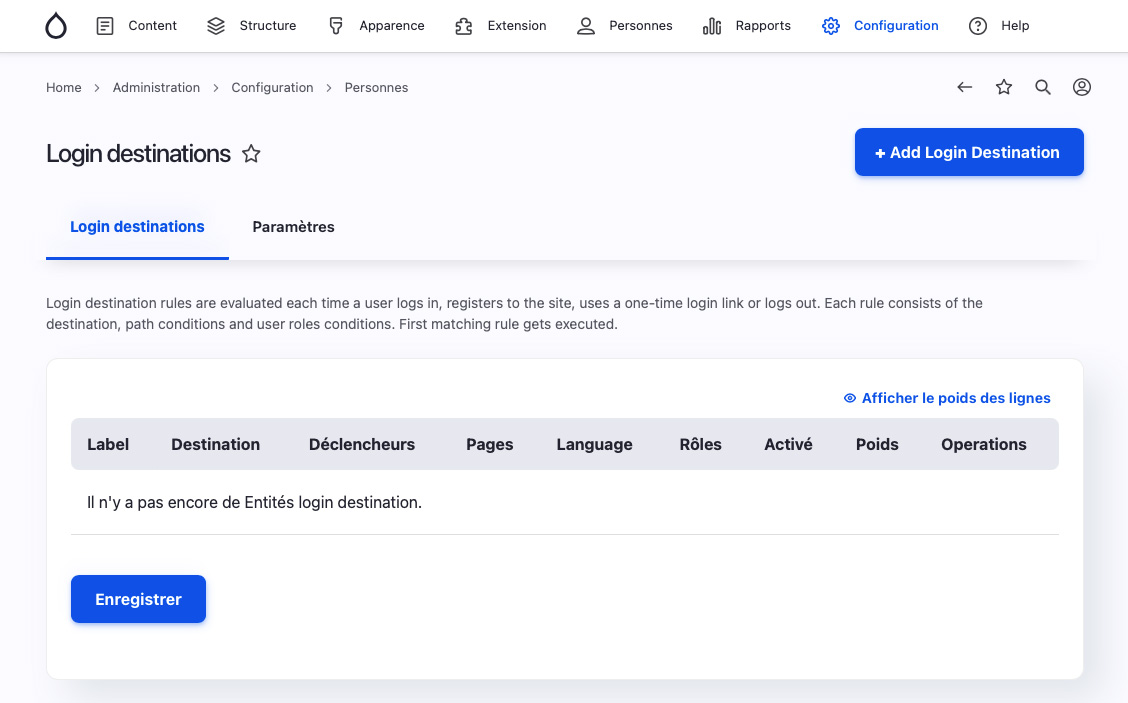Open Help via the question mark icon
Image resolution: width=1128 pixels, height=703 pixels.
click(977, 26)
